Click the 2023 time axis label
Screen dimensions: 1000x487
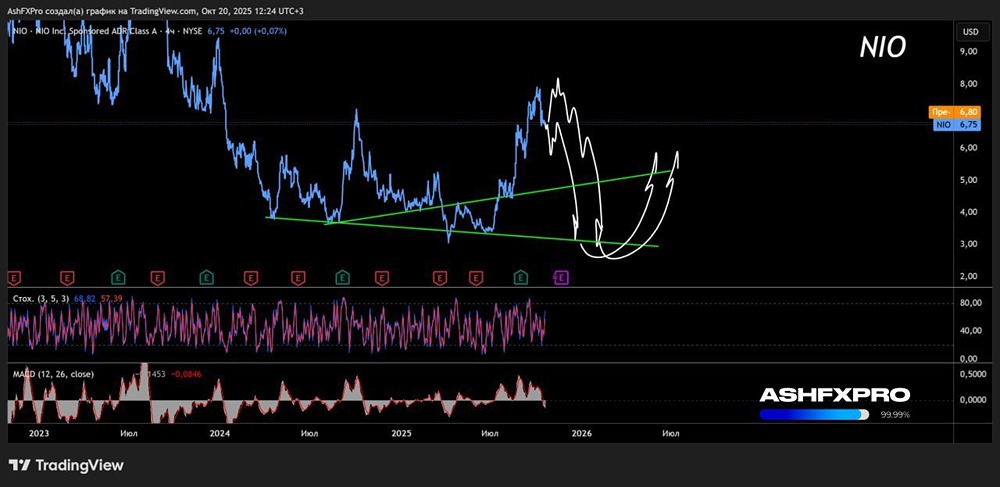39,433
